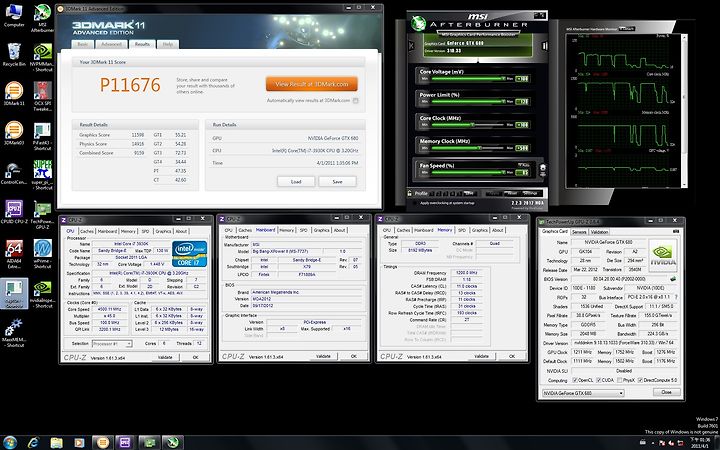
Task: Open the MSI Afterburner desktop shortcut
Action: pyautogui.click(x=42, y=17)
